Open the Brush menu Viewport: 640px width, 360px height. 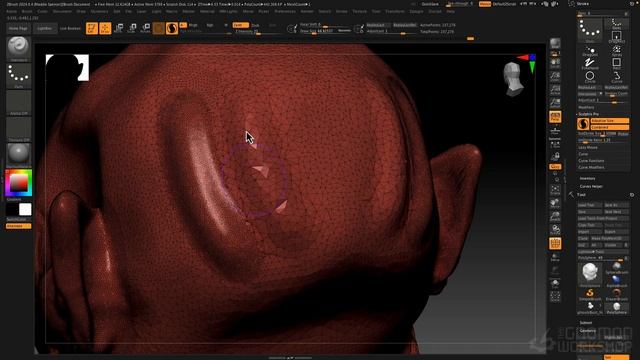(x=27, y=11)
